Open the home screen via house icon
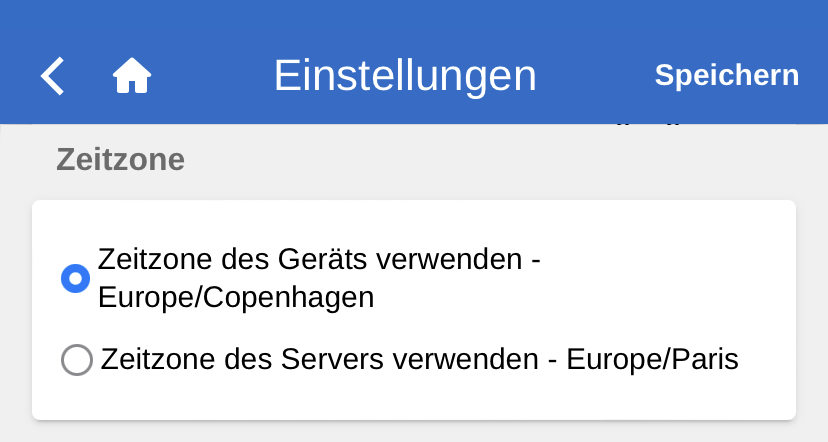Screen dimensions: 828x442 (131, 76)
